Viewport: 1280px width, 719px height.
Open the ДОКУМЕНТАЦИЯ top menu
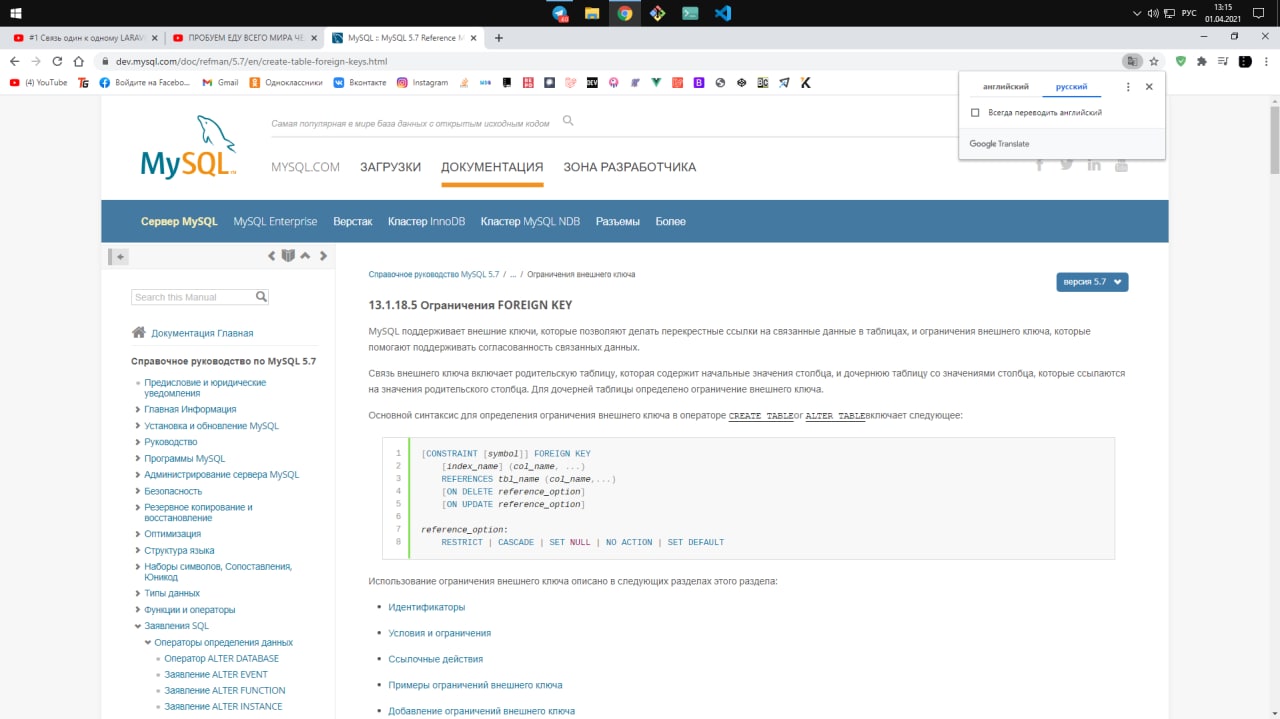492,167
